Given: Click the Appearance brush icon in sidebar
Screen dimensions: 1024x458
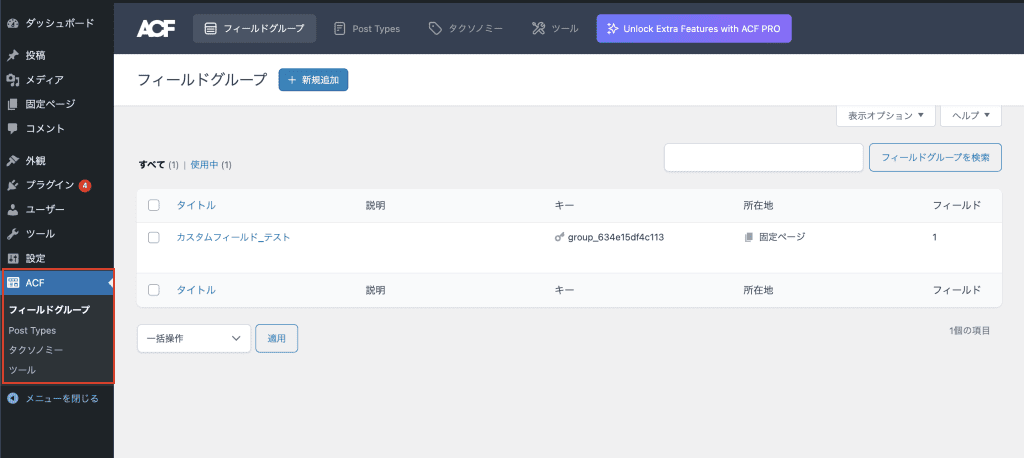Looking at the screenshot, I should pyautogui.click(x=12, y=161).
